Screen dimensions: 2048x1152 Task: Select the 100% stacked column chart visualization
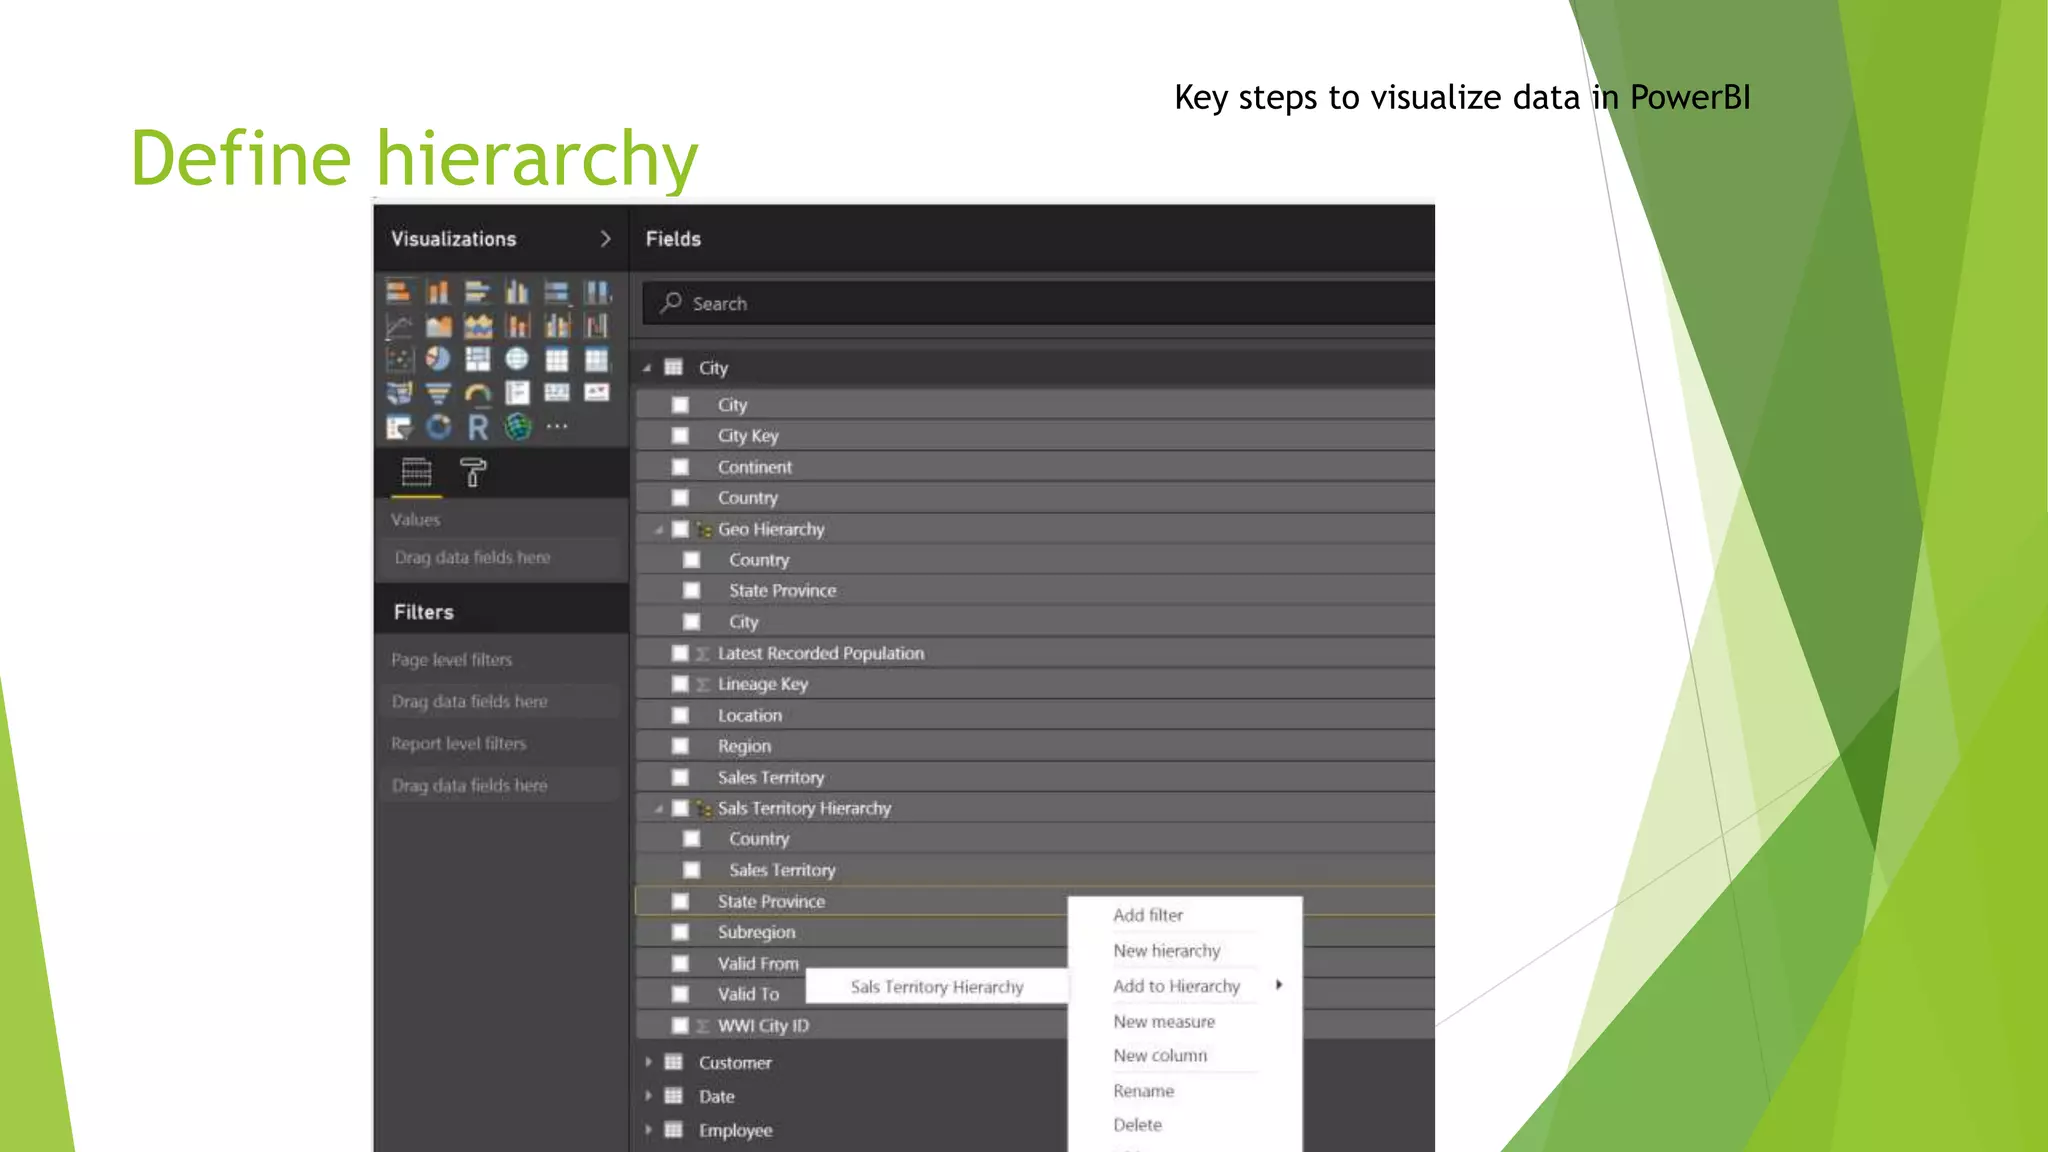pyautogui.click(x=597, y=292)
